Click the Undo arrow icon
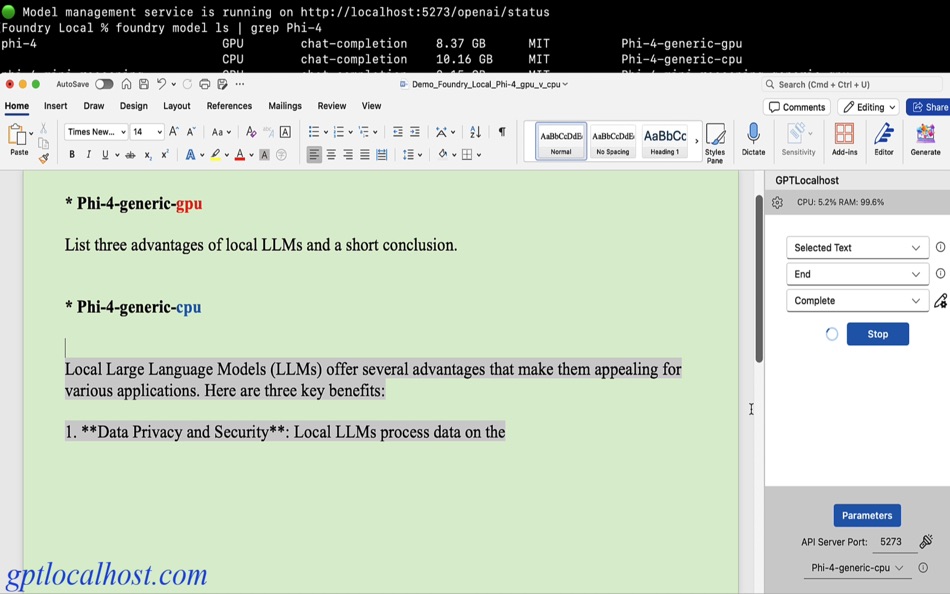950x594 pixels. [161, 84]
